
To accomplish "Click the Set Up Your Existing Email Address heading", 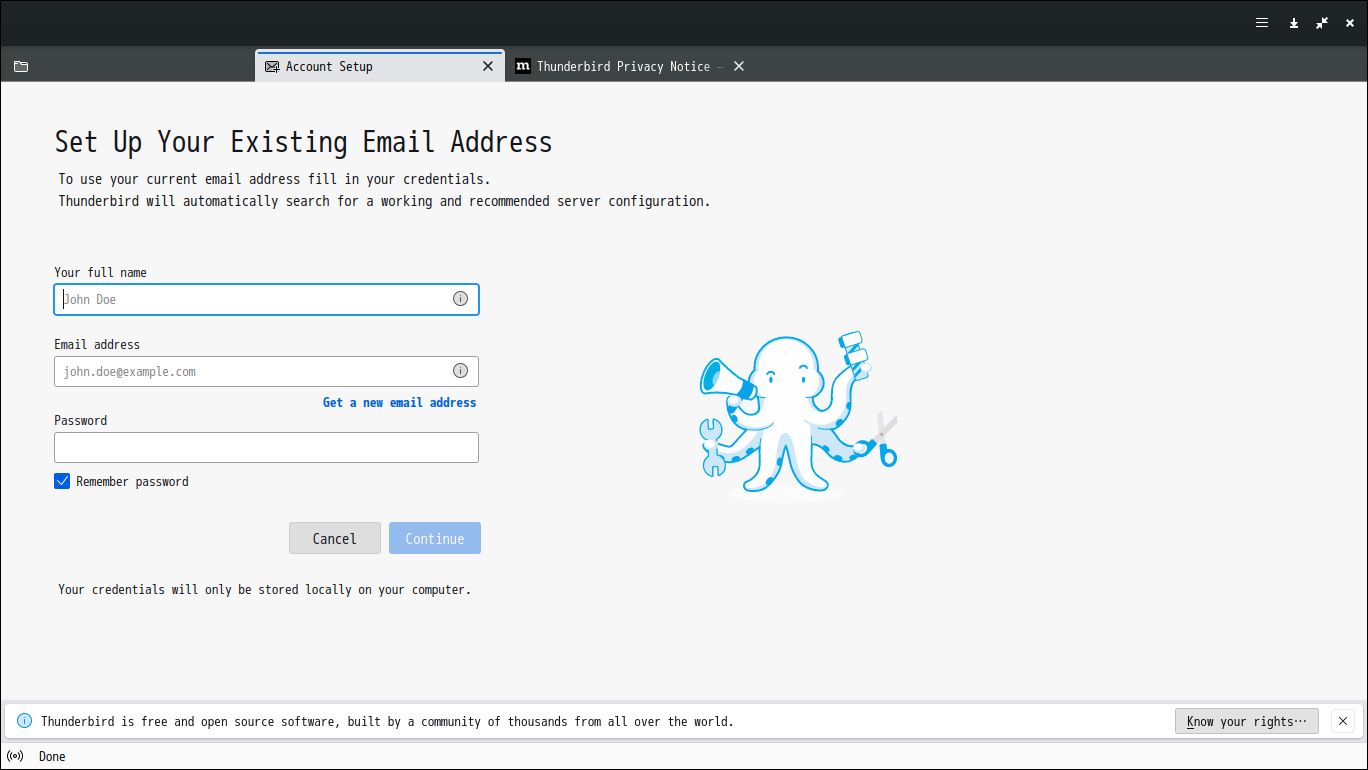I will 303,142.
